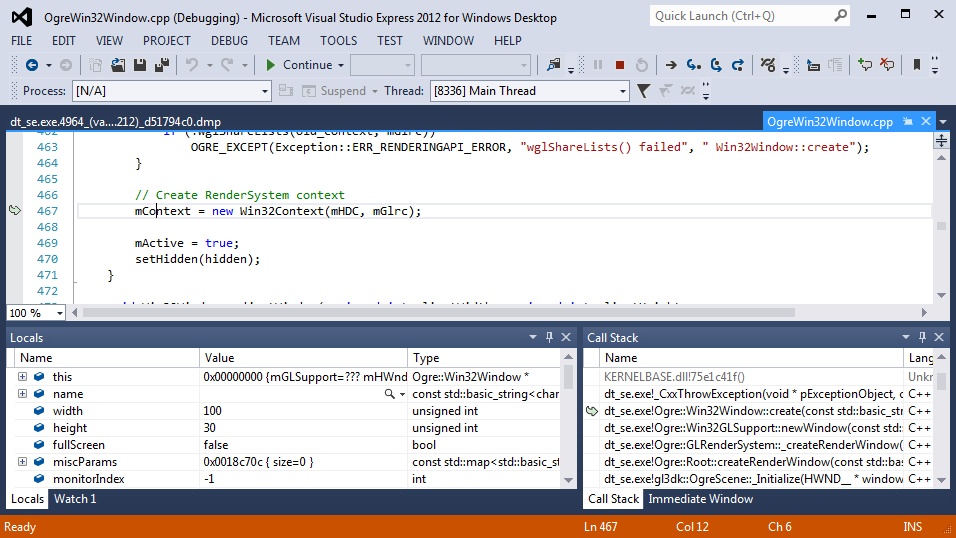Select the monitorIndex row in Locals
This screenshot has height=538, width=956.
click(287, 479)
